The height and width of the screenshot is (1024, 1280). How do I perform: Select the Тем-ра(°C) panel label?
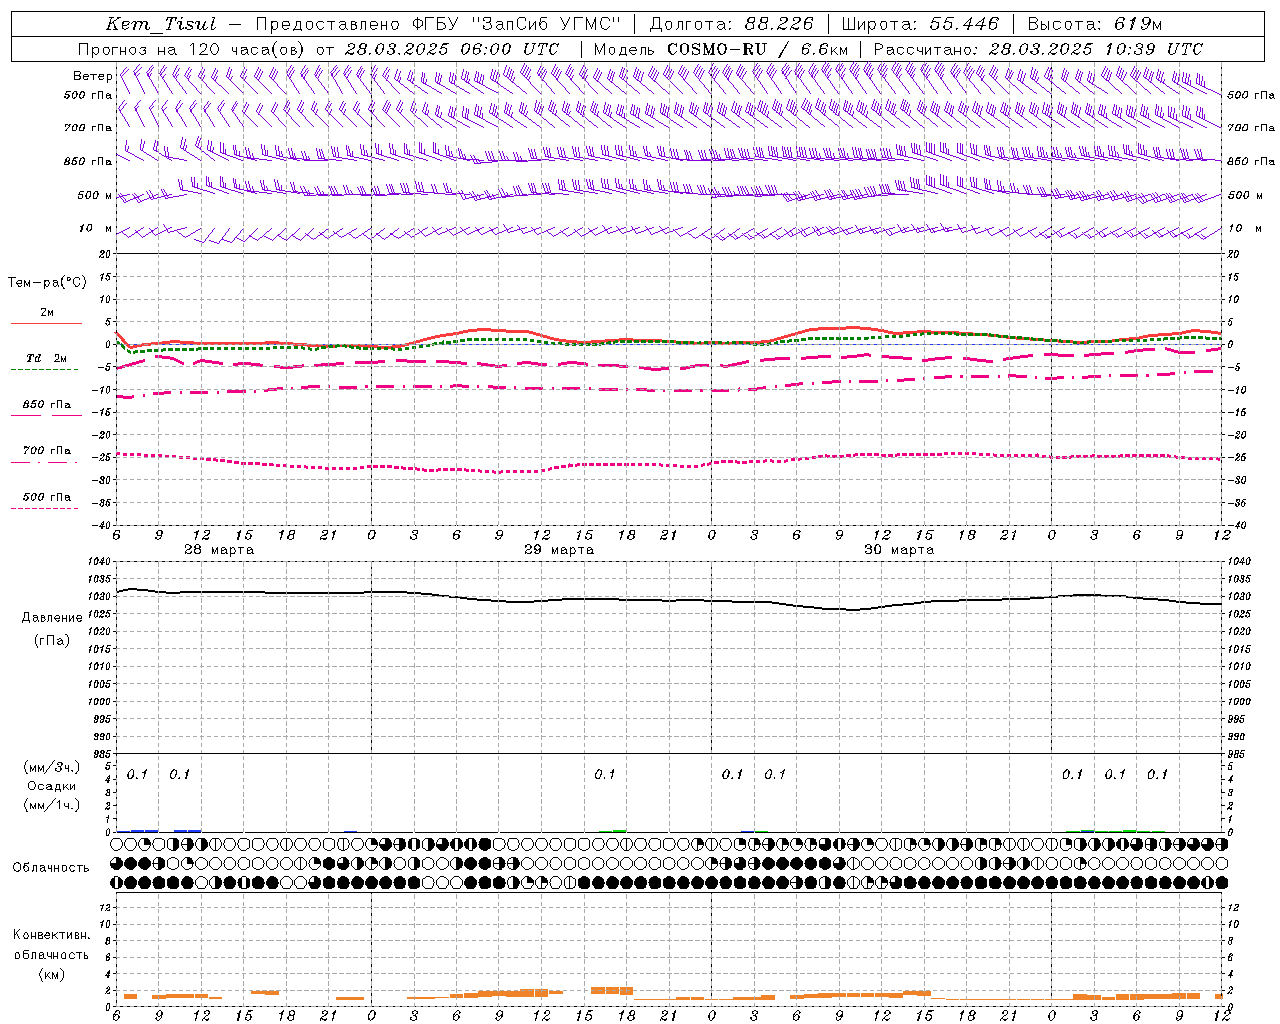pyautogui.click(x=47, y=283)
